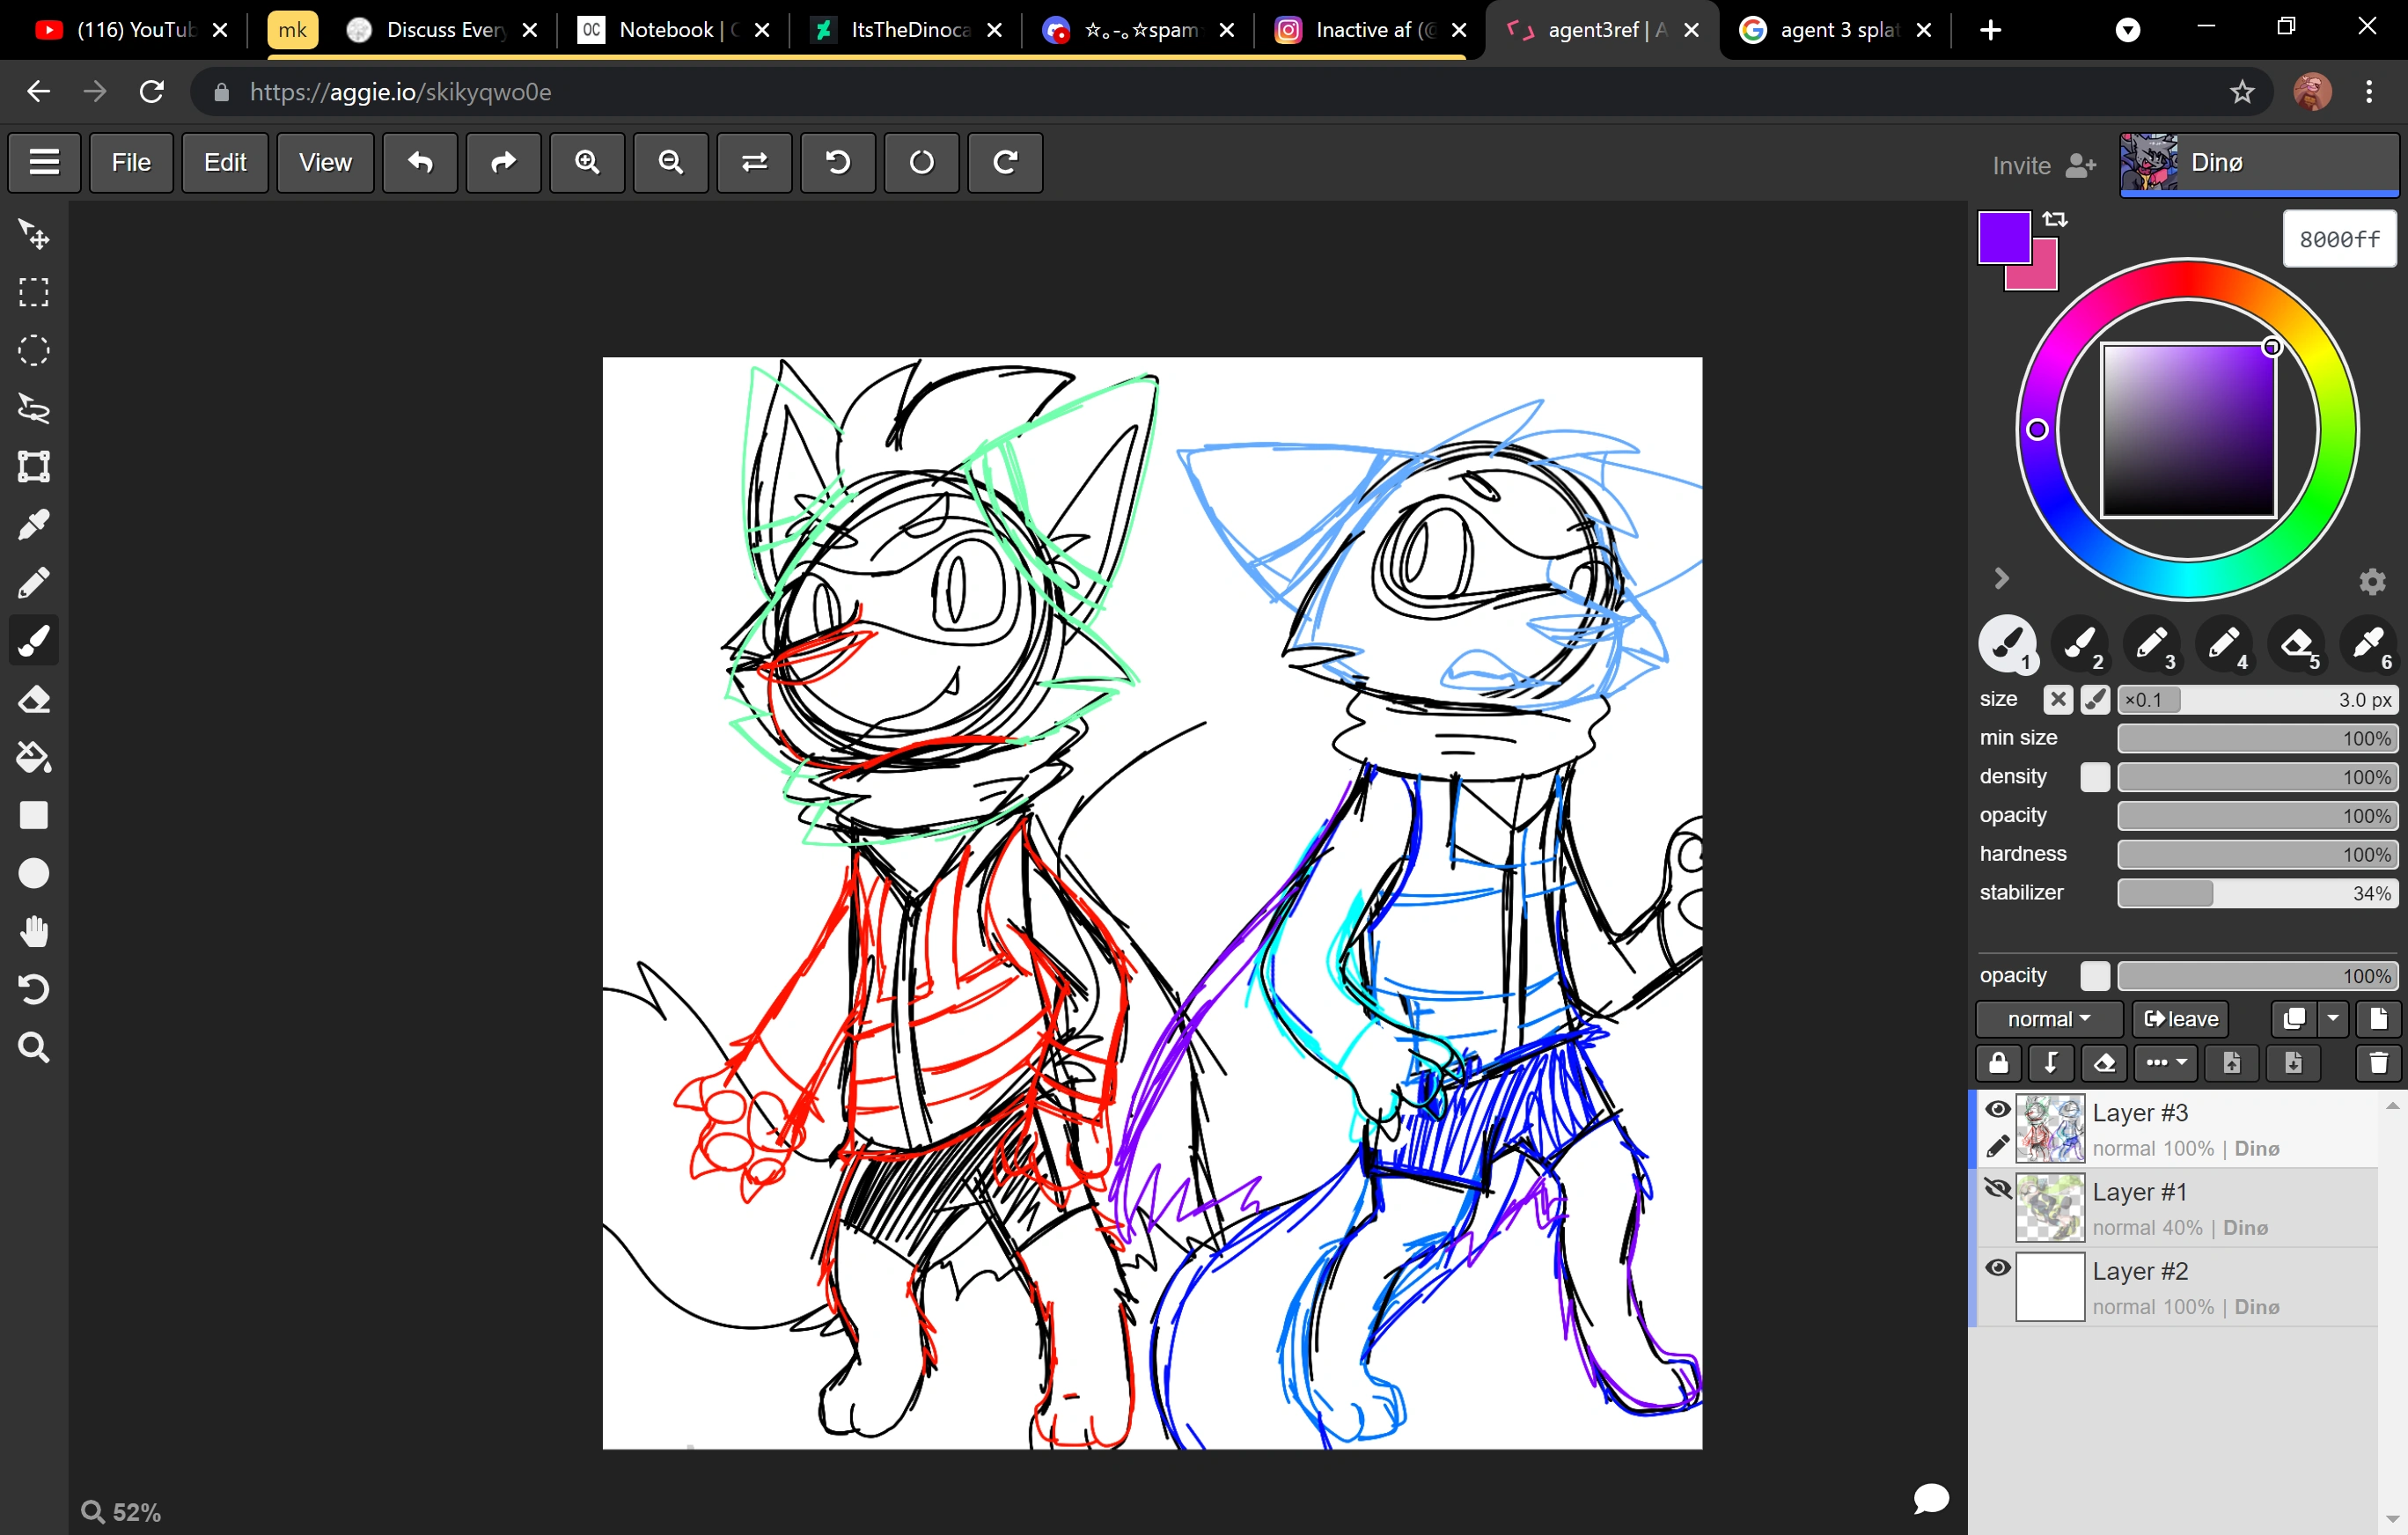Show hidden Layer #1
The height and width of the screenshot is (1535, 2408).
click(1997, 1188)
